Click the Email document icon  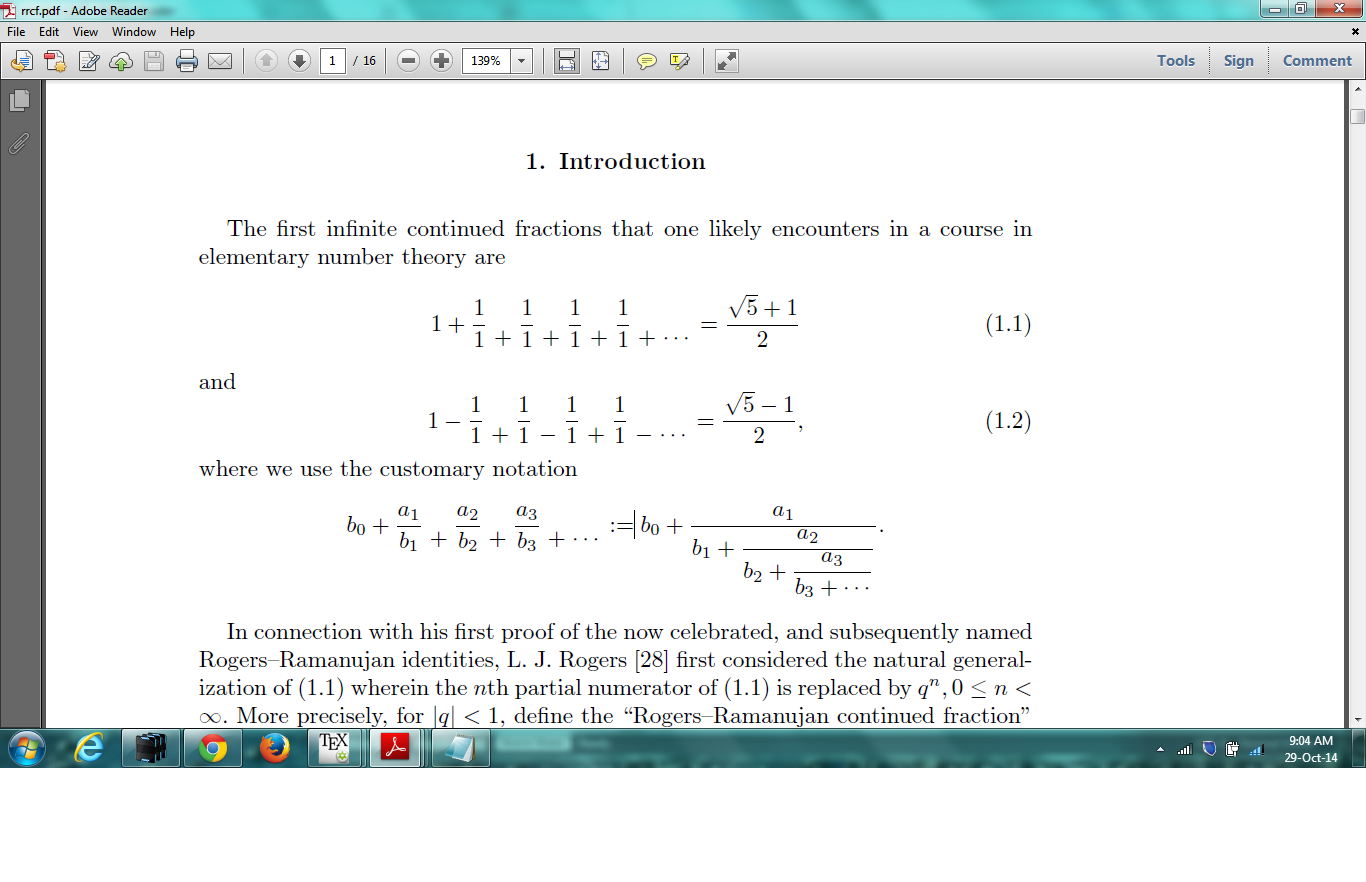tap(220, 61)
